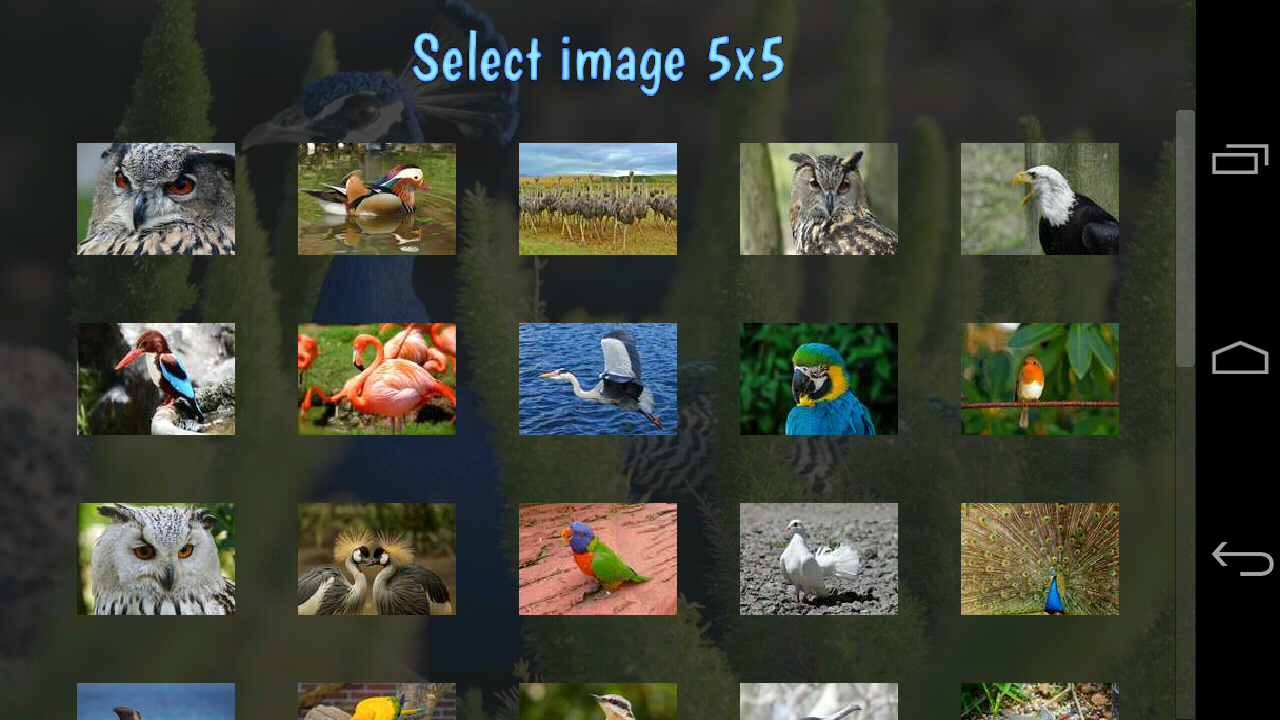Select the kingfisher with red beak image
The image size is (1280, 720).
[156, 379]
